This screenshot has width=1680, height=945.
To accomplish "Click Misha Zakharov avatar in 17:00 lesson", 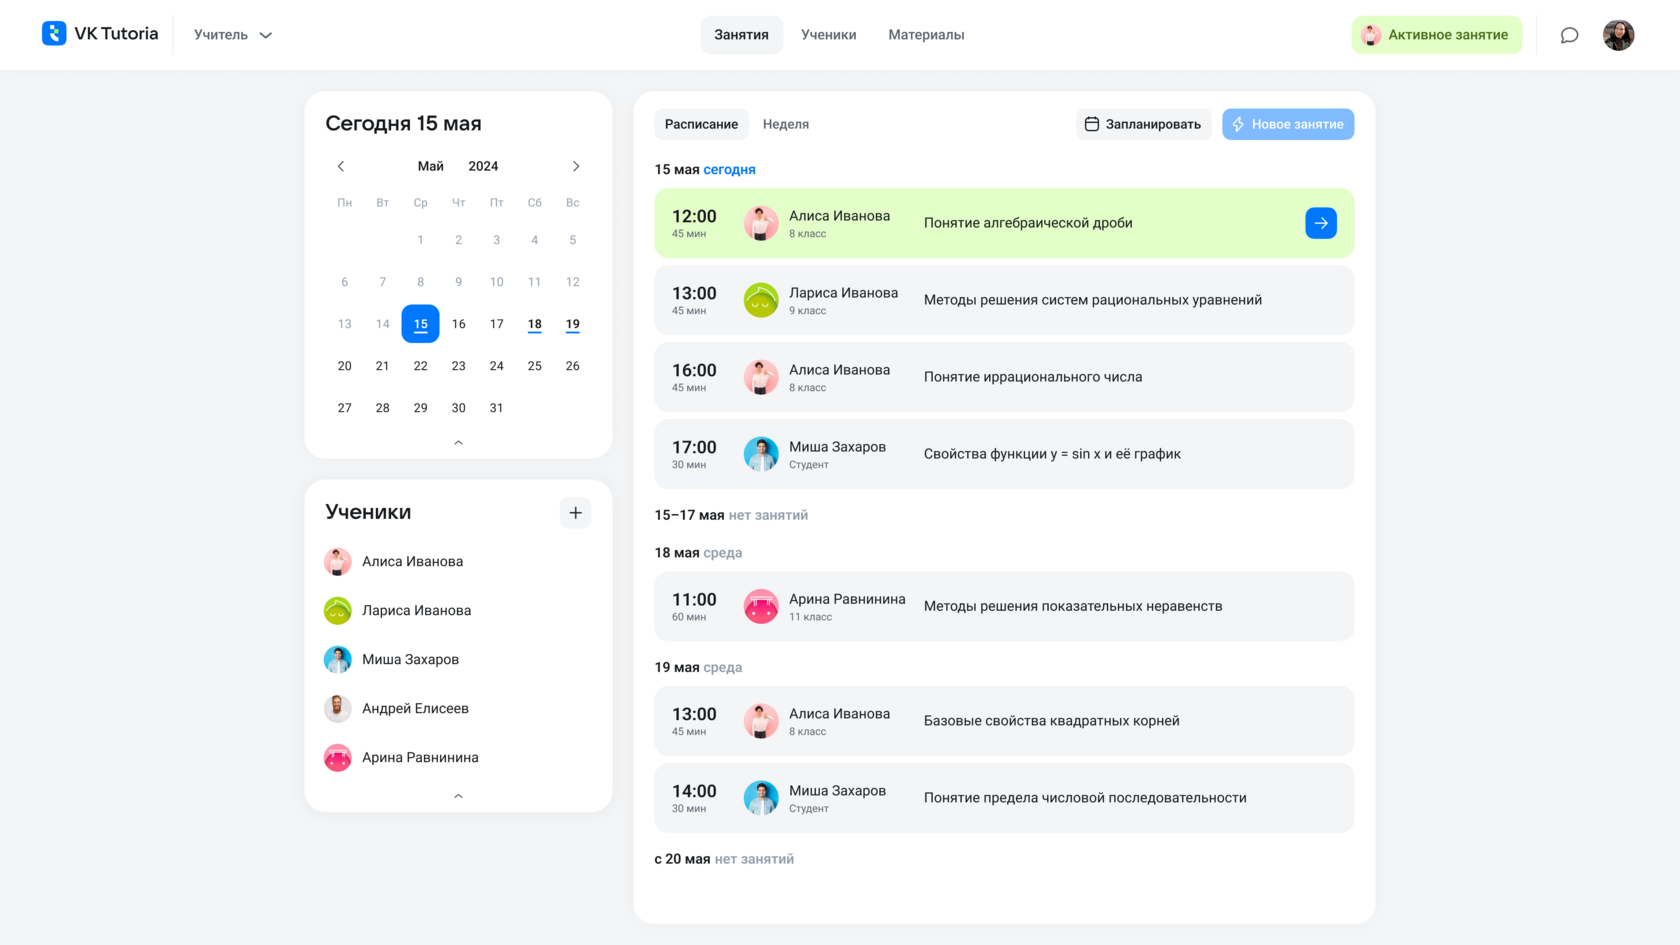I will click(761, 454).
